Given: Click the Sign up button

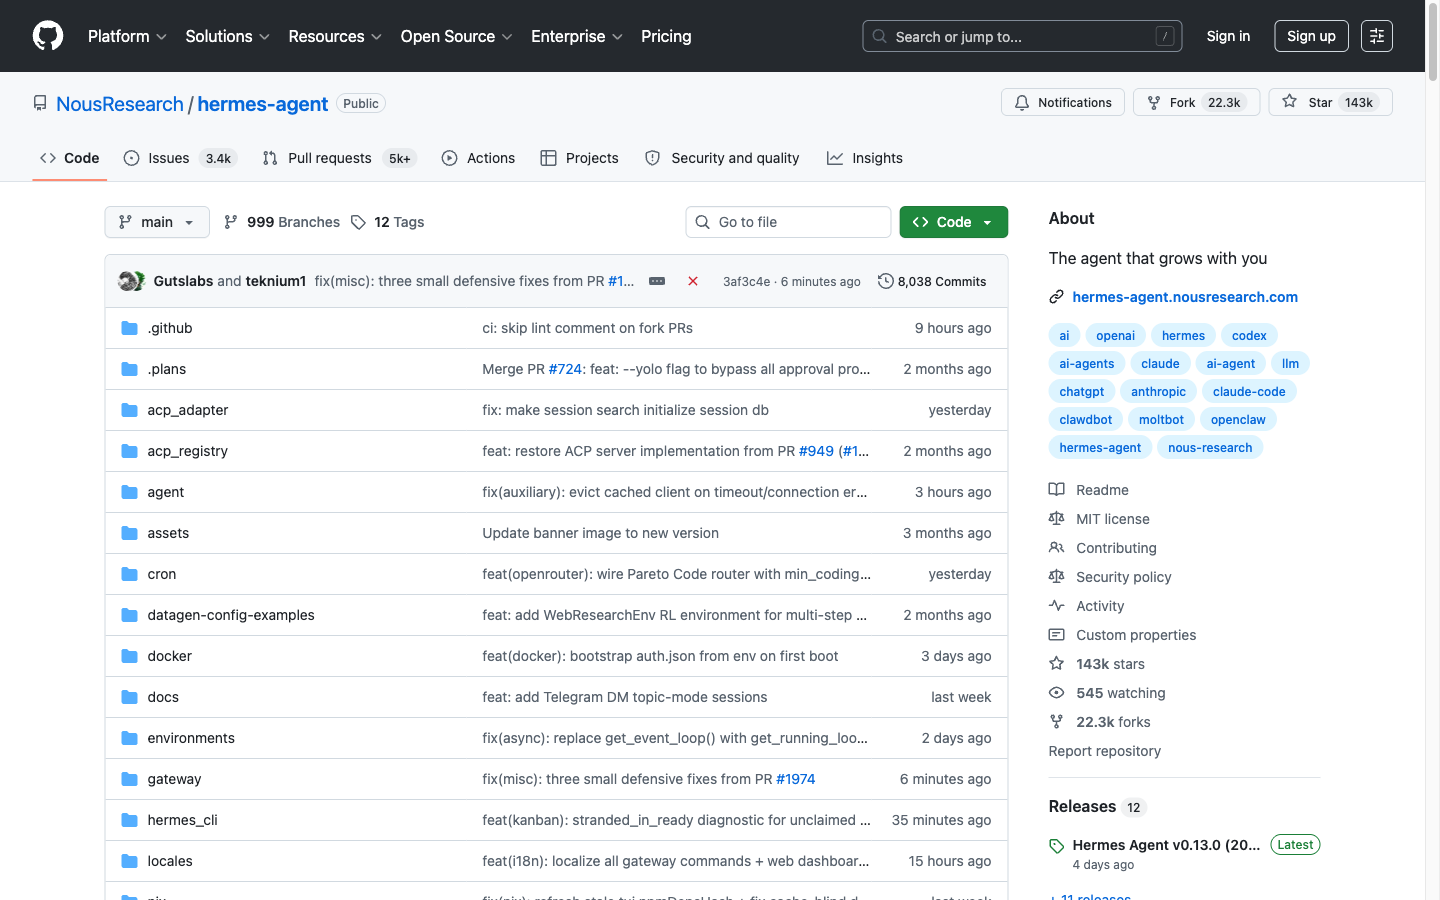Looking at the screenshot, I should (1311, 36).
